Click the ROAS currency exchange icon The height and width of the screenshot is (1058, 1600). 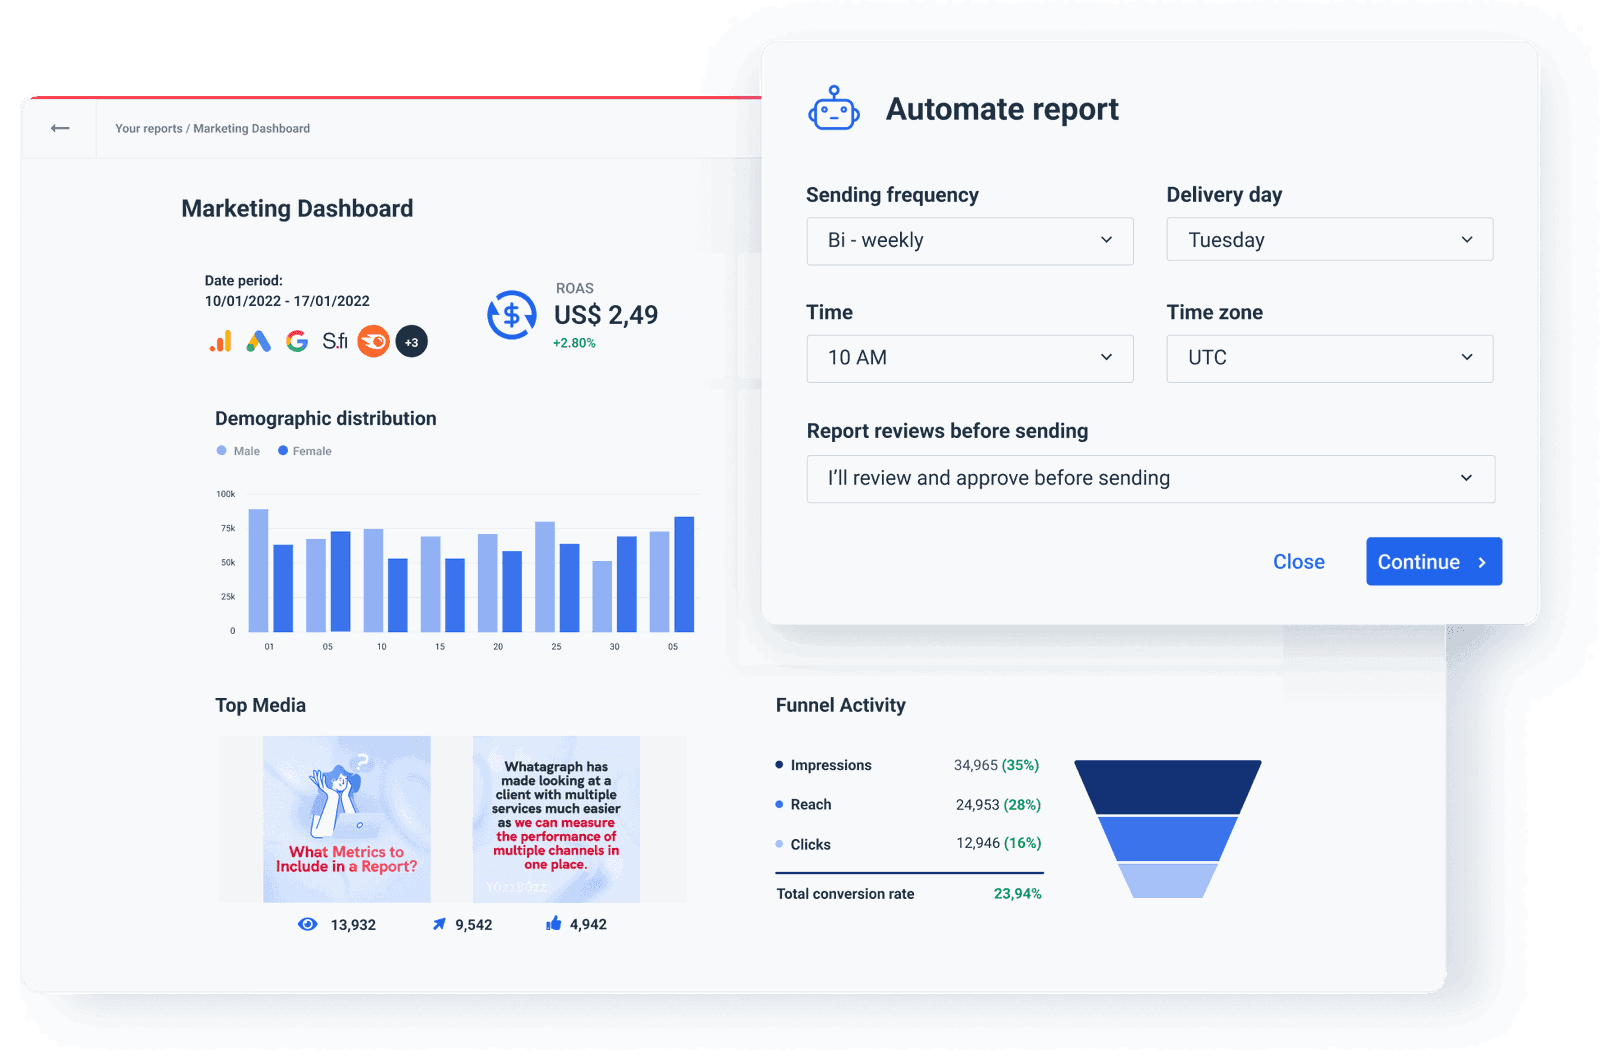point(512,314)
